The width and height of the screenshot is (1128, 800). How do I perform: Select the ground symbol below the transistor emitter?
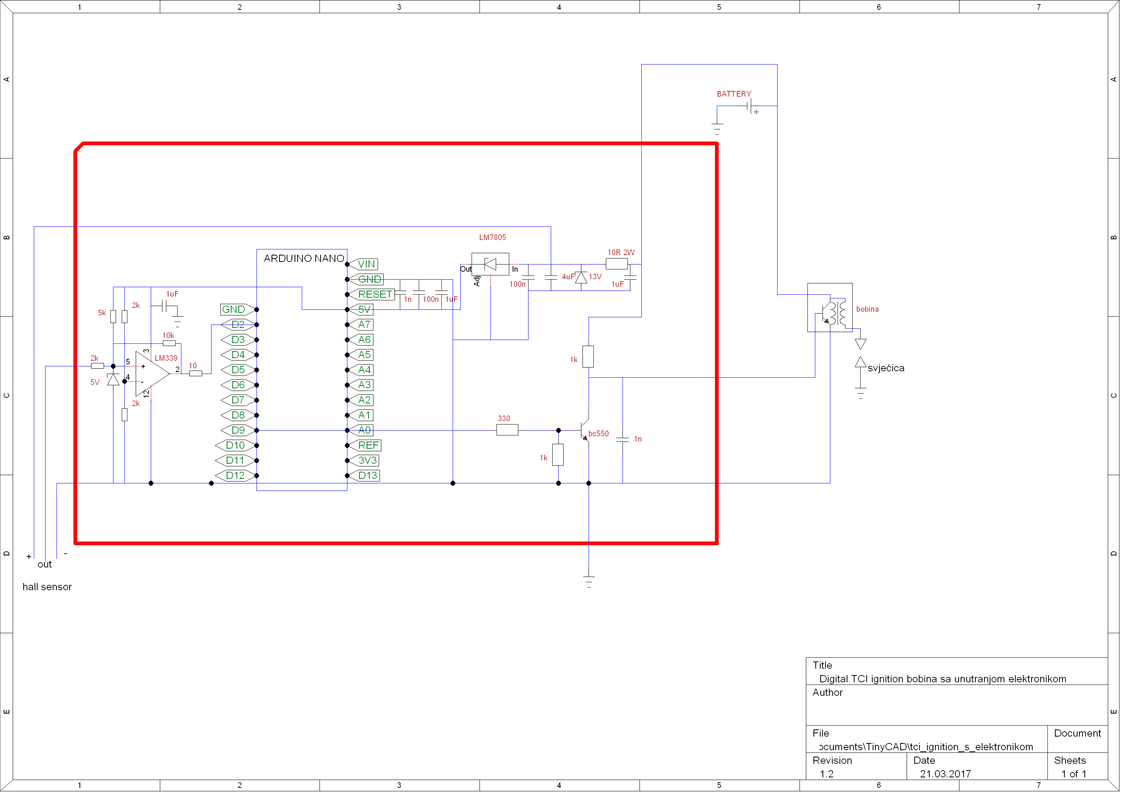[588, 583]
